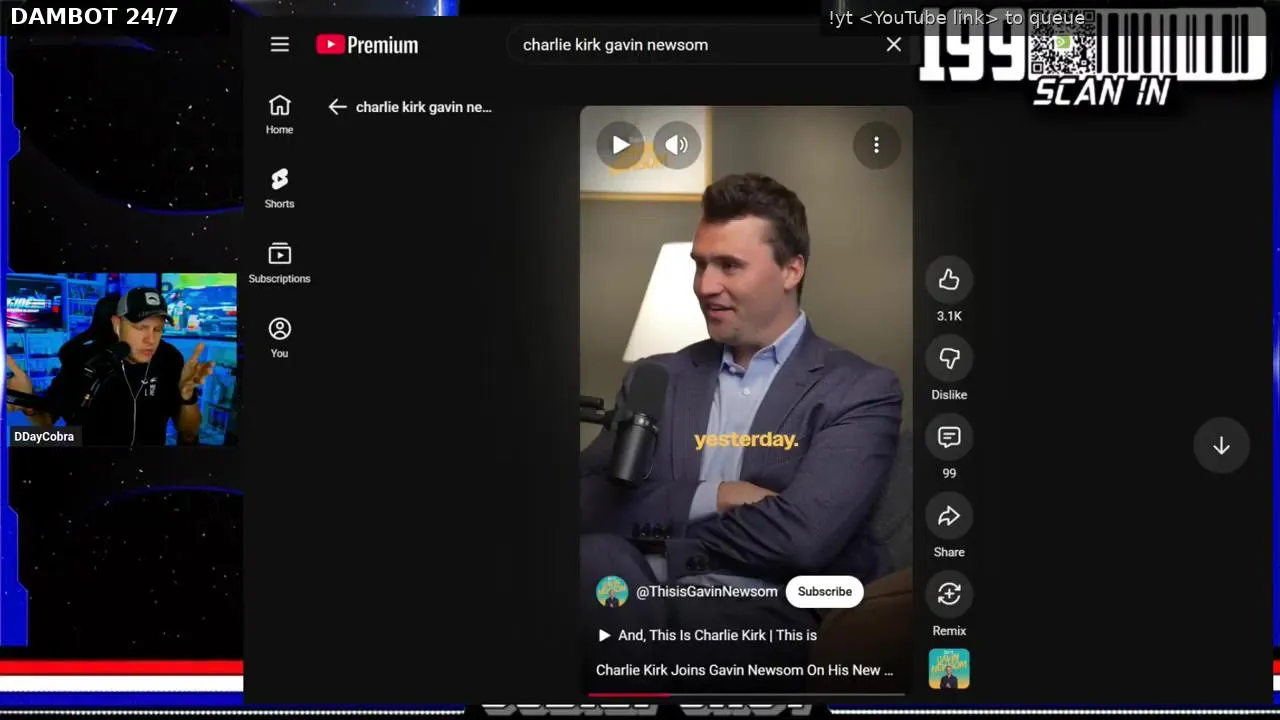Click 'charlie kirk gavin ne...' header text
Image resolution: width=1280 pixels, height=720 pixels.
(x=424, y=107)
